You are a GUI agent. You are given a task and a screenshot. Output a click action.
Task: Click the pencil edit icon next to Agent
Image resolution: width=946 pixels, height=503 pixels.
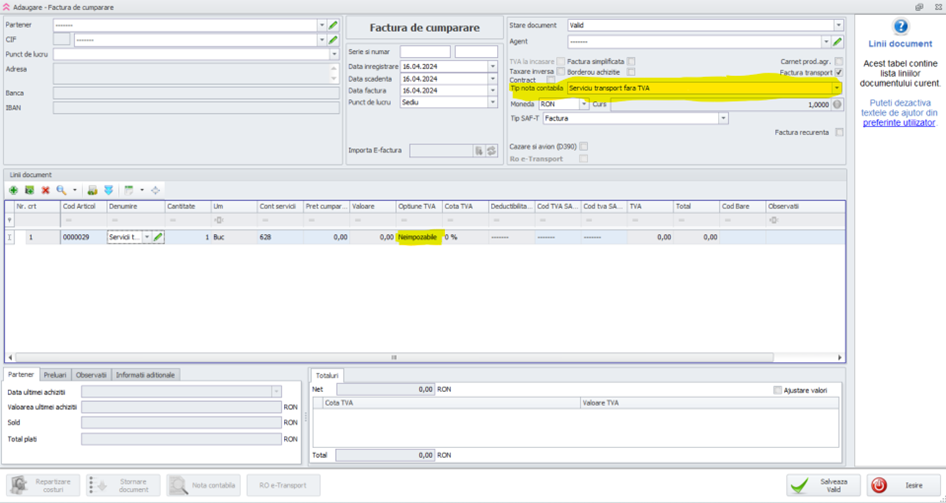pyautogui.click(x=838, y=42)
